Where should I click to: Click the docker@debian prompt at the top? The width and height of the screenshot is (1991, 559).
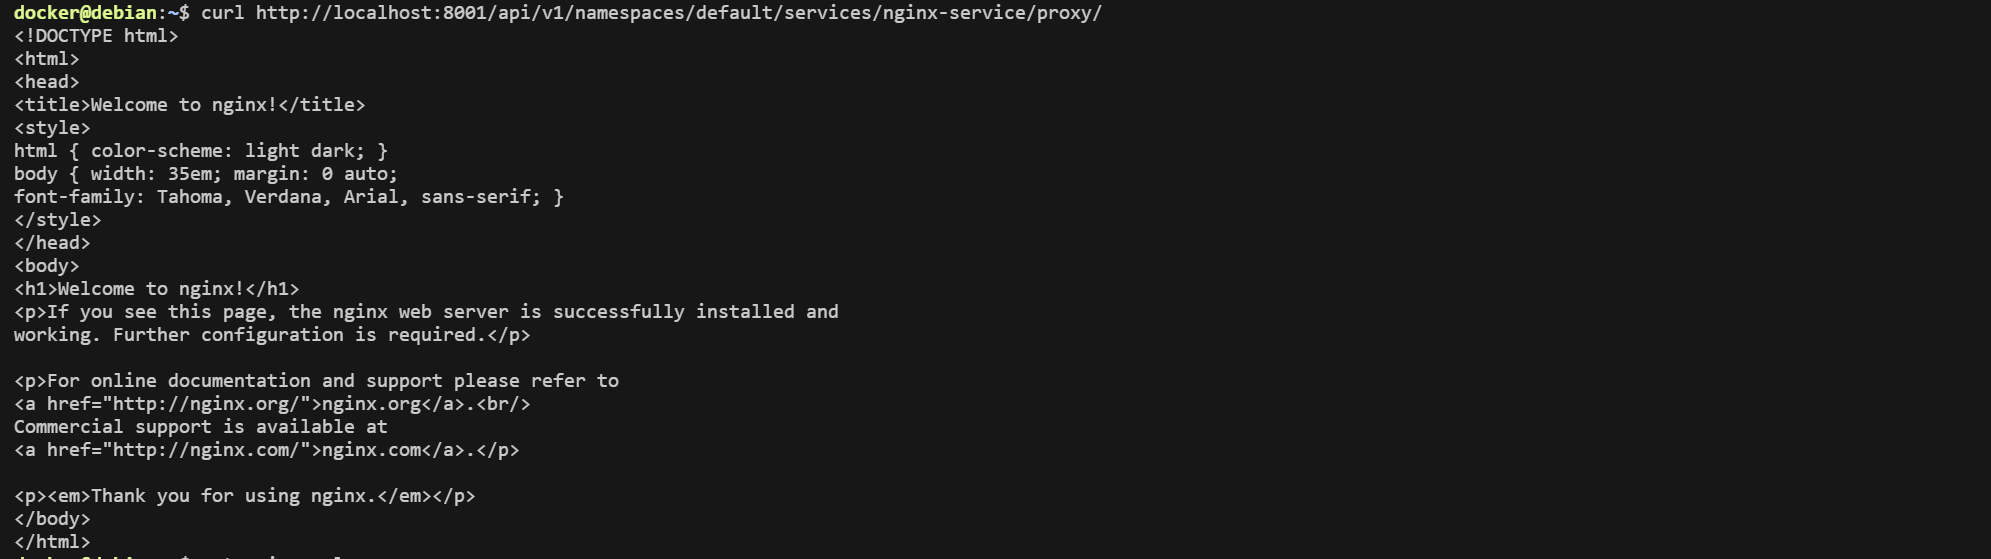pyautogui.click(x=85, y=13)
